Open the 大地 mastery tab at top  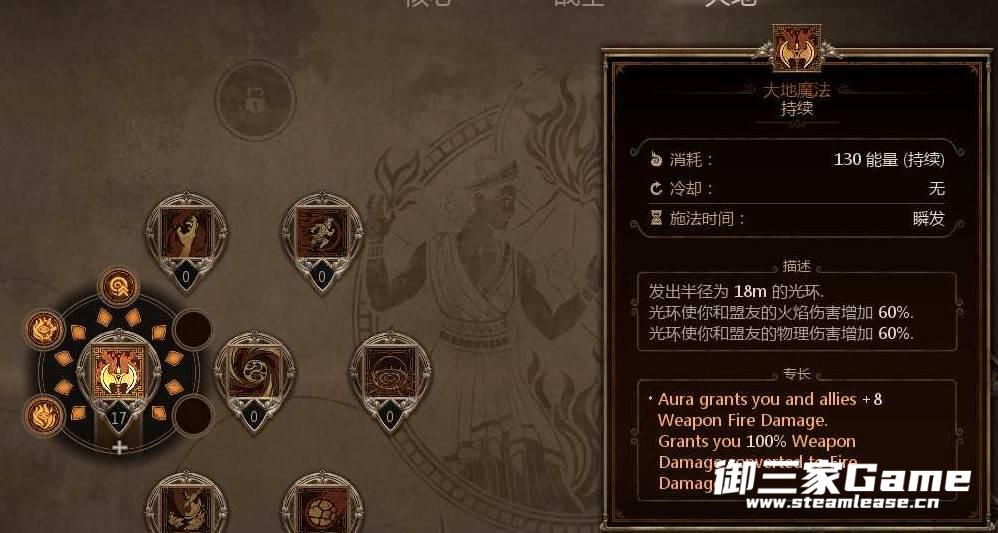tap(729, 3)
